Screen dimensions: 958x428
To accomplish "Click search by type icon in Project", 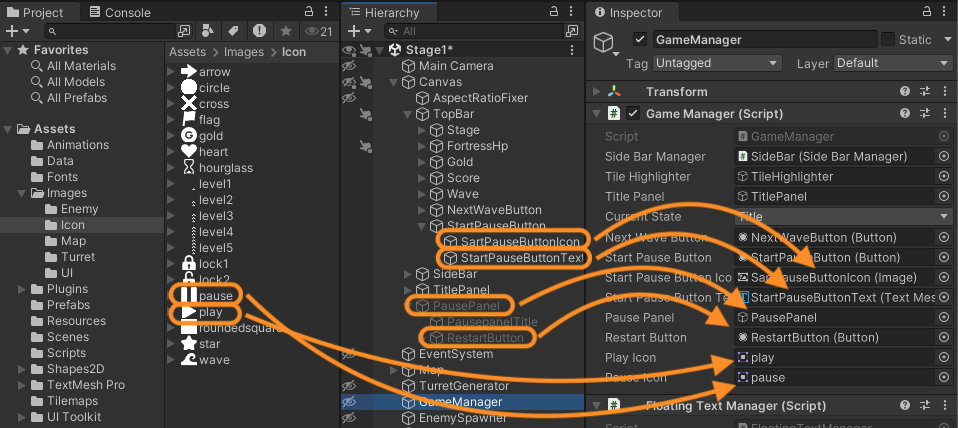I will [208, 31].
